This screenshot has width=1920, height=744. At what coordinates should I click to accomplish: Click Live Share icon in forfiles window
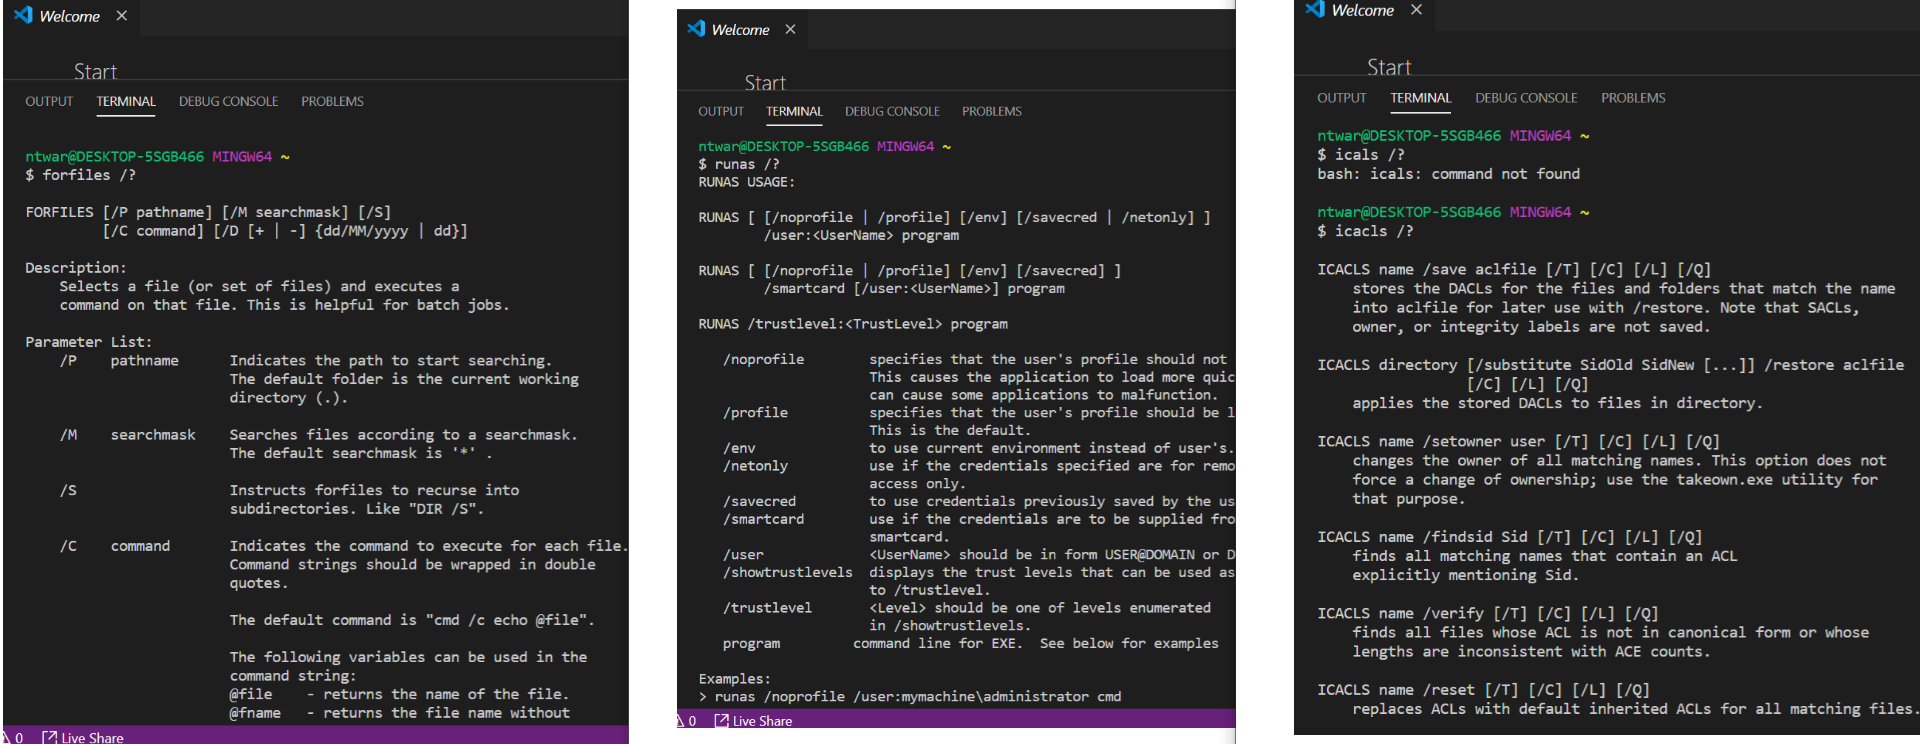click(49, 737)
